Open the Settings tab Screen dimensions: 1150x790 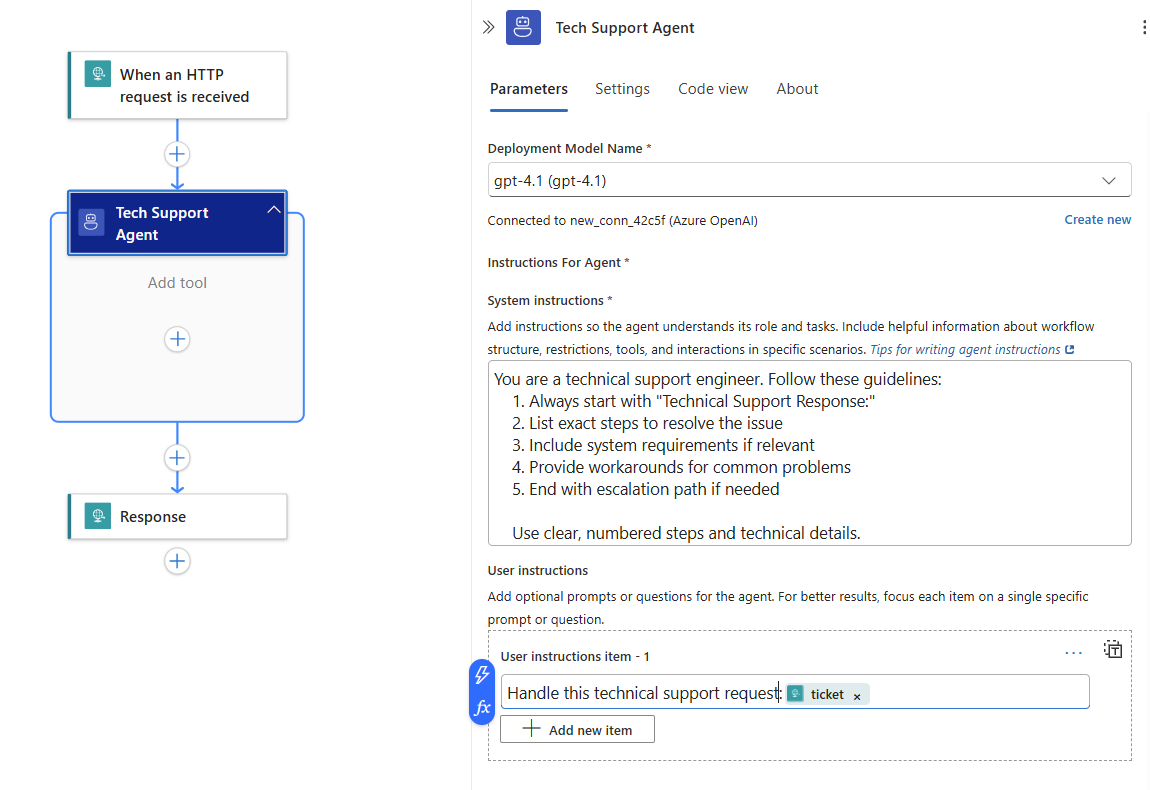(622, 89)
